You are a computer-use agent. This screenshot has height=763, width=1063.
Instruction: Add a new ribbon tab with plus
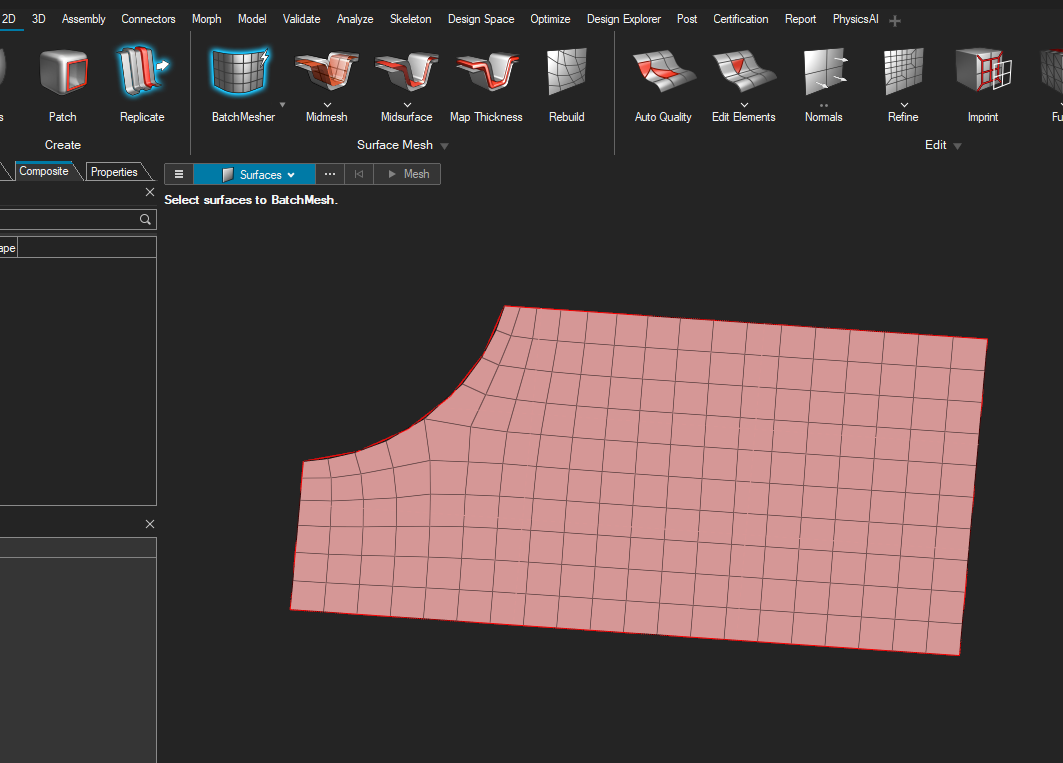pos(895,21)
